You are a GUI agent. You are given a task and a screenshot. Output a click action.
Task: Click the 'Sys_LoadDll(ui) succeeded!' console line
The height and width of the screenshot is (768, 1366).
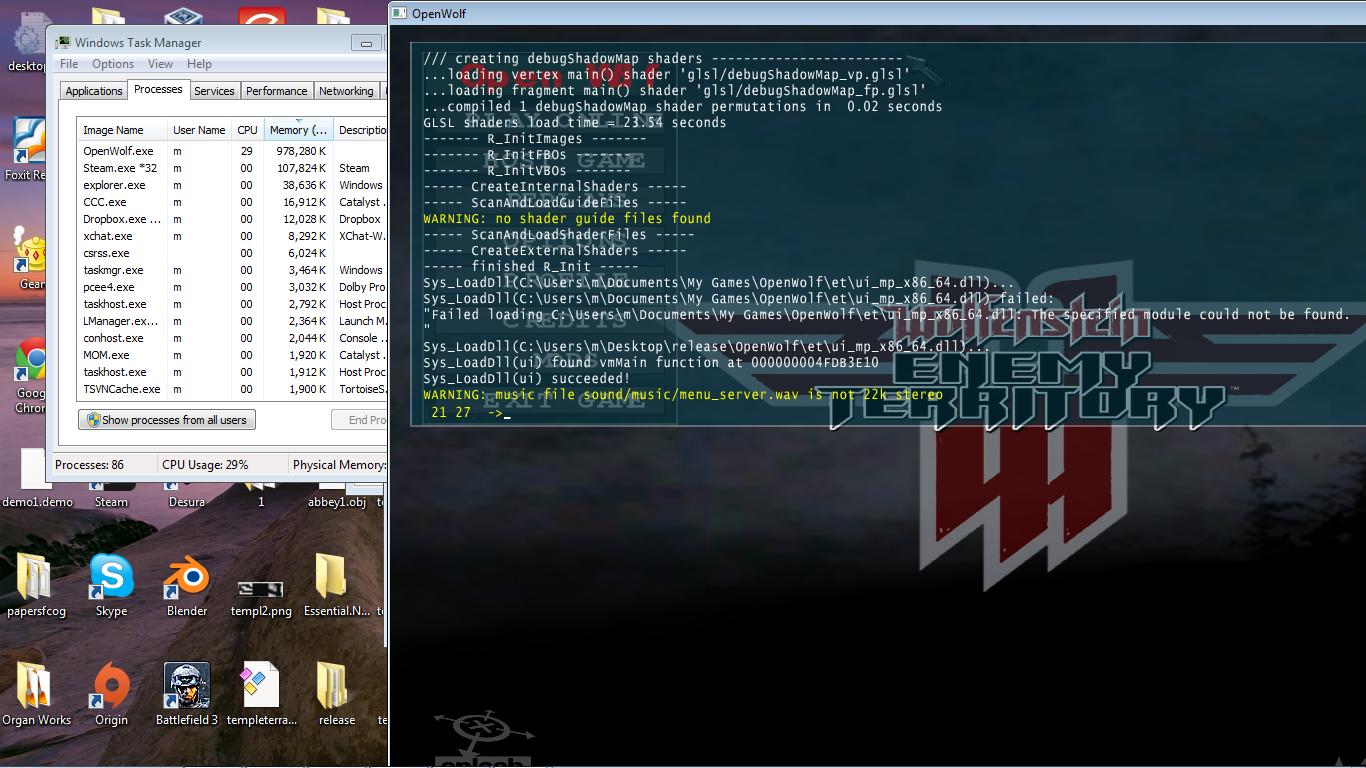click(527, 378)
